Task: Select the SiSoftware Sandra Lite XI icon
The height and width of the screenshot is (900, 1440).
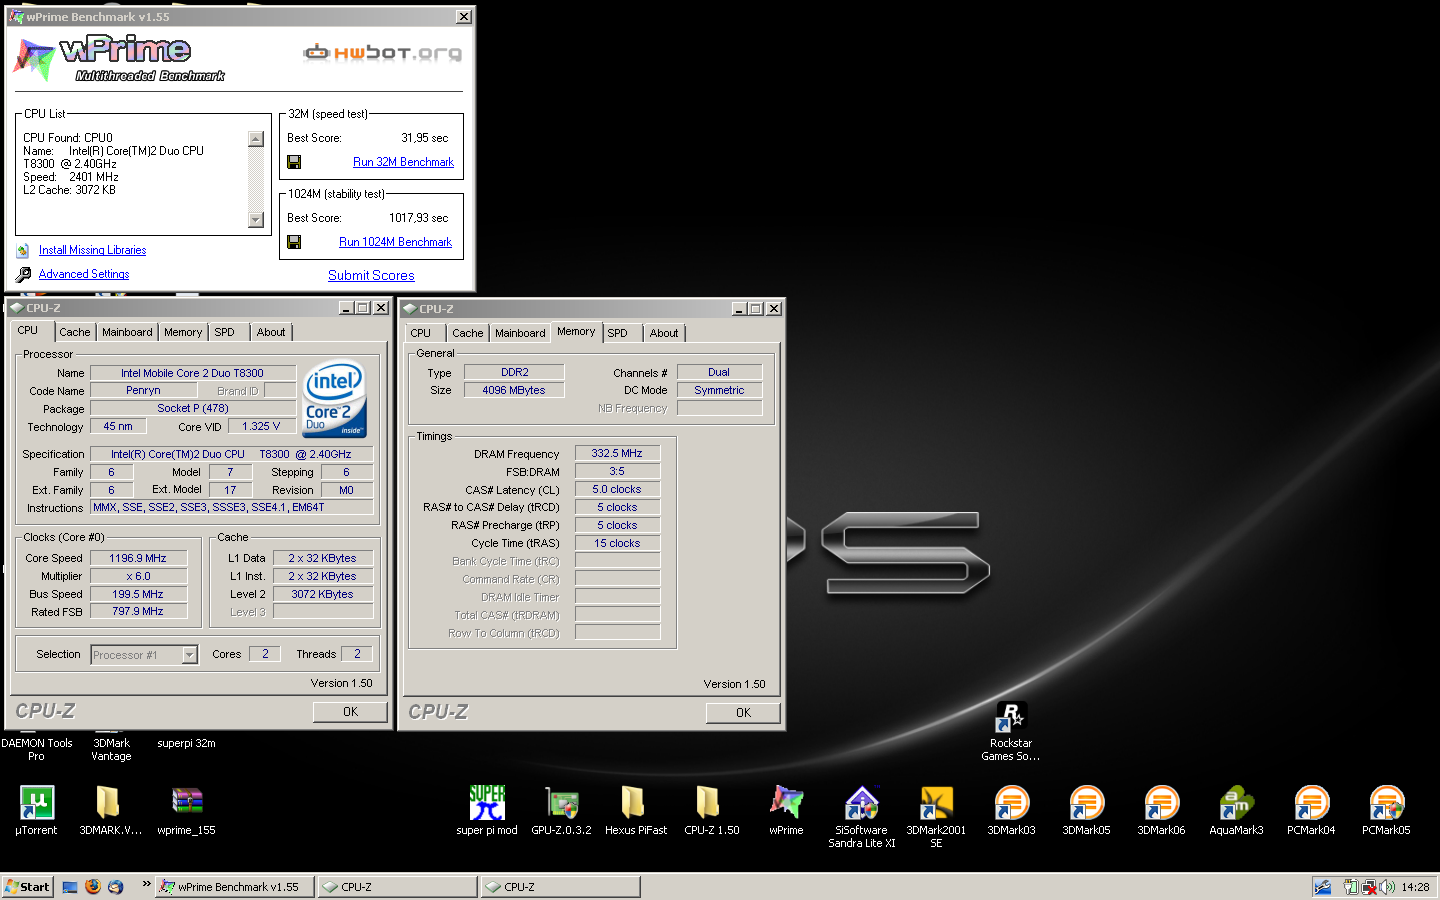Action: (x=862, y=802)
